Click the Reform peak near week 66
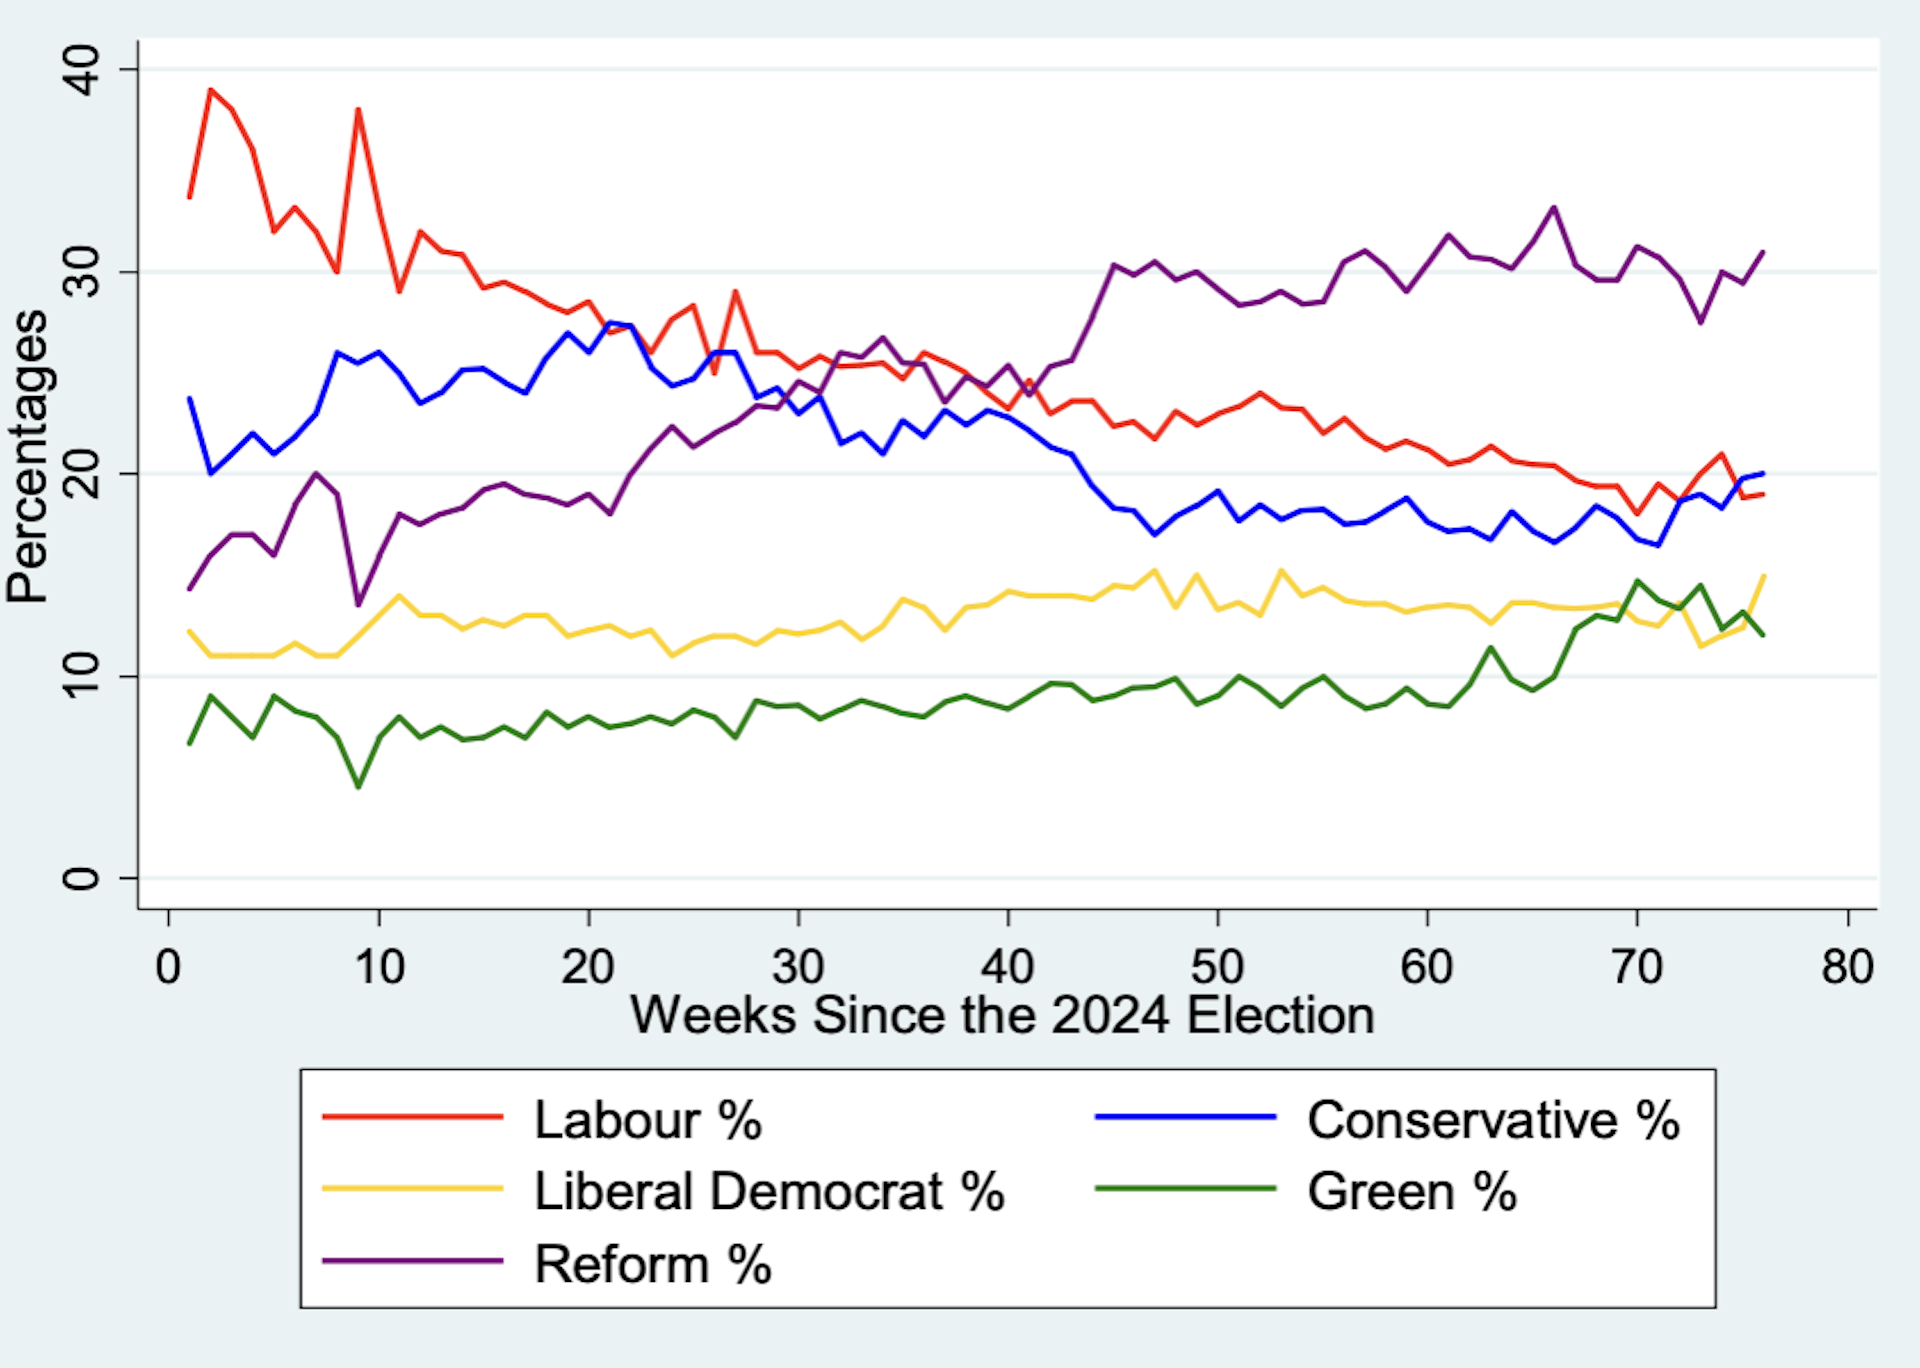This screenshot has height=1368, width=1920. (x=1553, y=208)
